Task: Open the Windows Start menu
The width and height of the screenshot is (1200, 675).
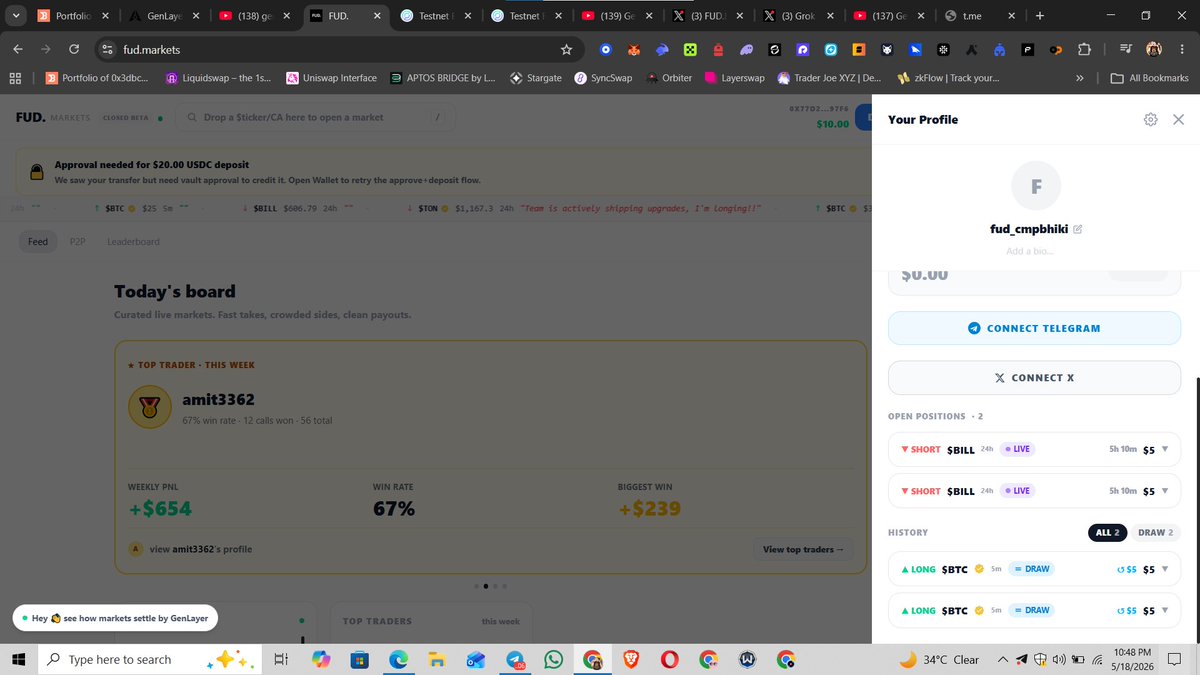Action: point(18,659)
